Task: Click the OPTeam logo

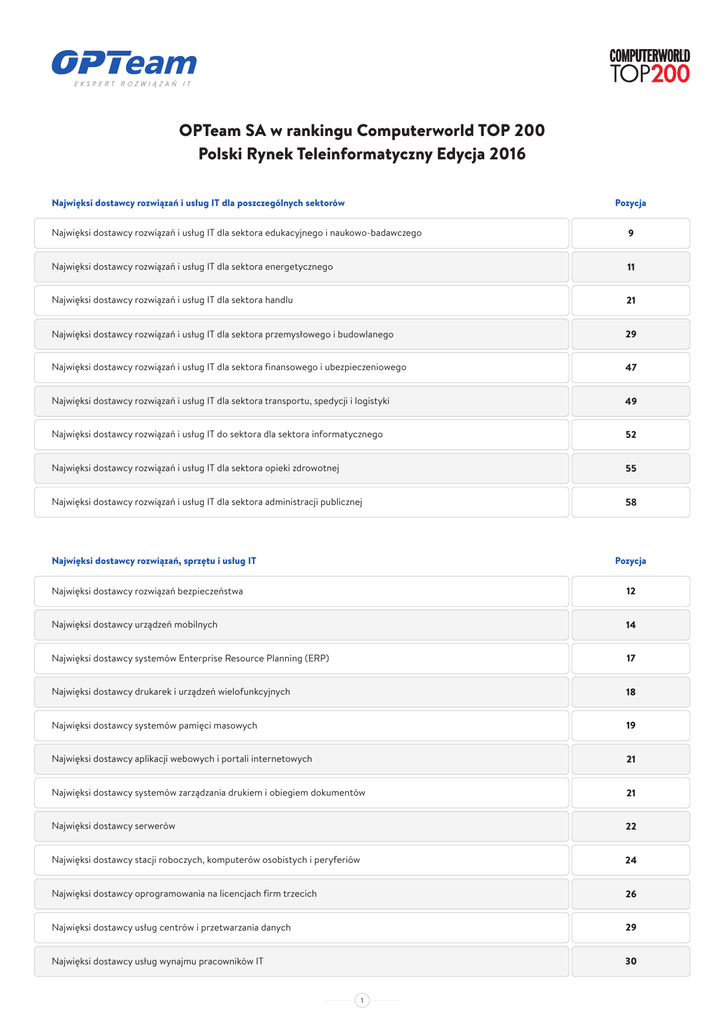Action: pyautogui.click(x=124, y=67)
